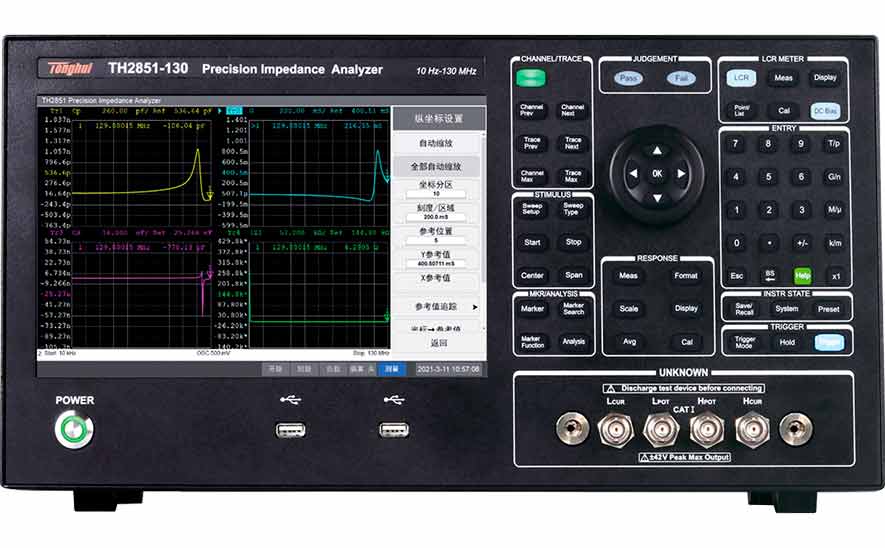Tap the Stop key in STIMULUS
The width and height of the screenshot is (885, 548).
click(573, 242)
